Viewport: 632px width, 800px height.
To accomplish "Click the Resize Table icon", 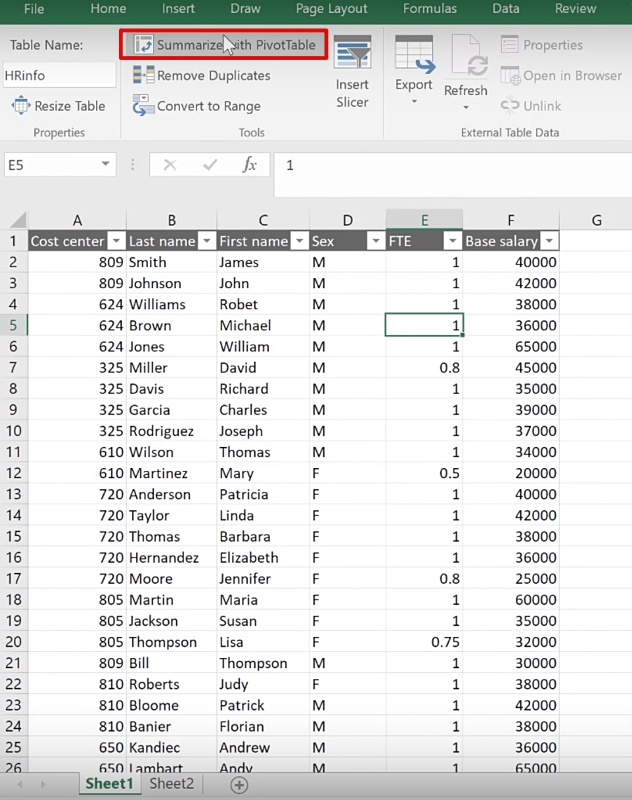I will (20, 106).
